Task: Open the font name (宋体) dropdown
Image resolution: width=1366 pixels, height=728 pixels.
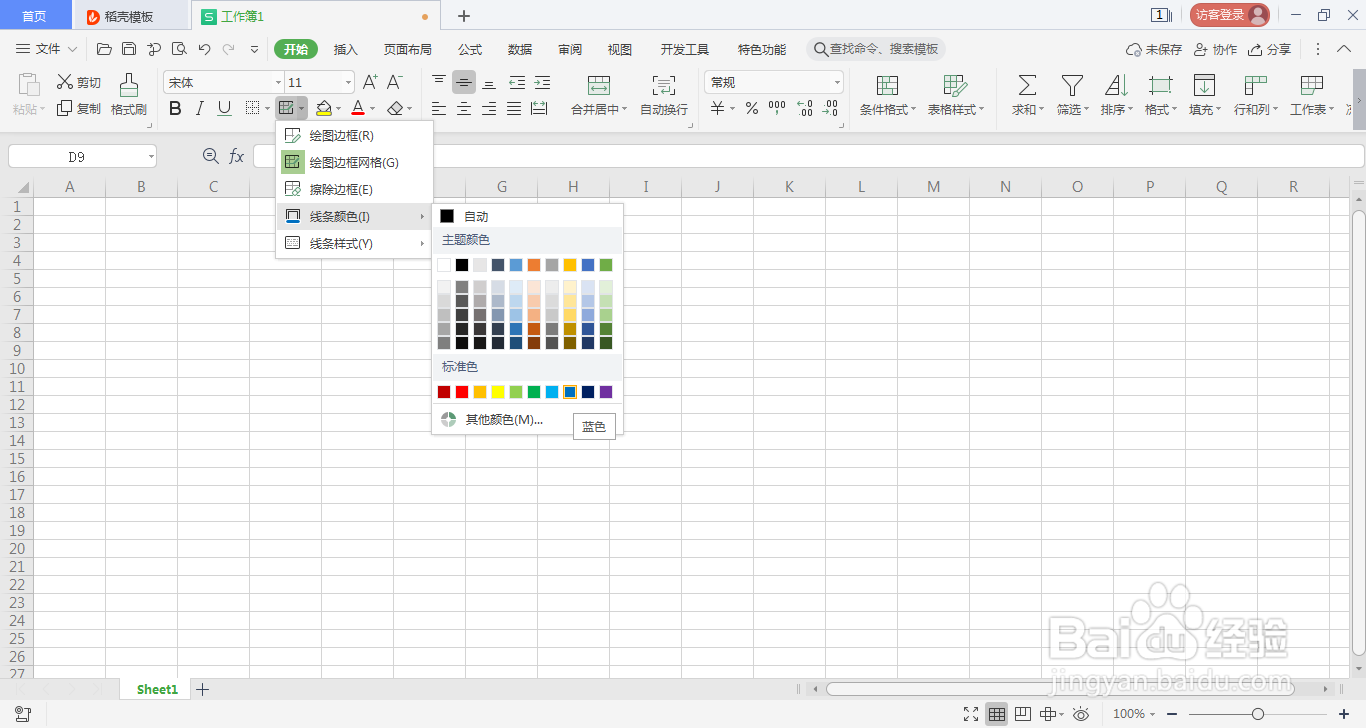Action: coord(278,83)
